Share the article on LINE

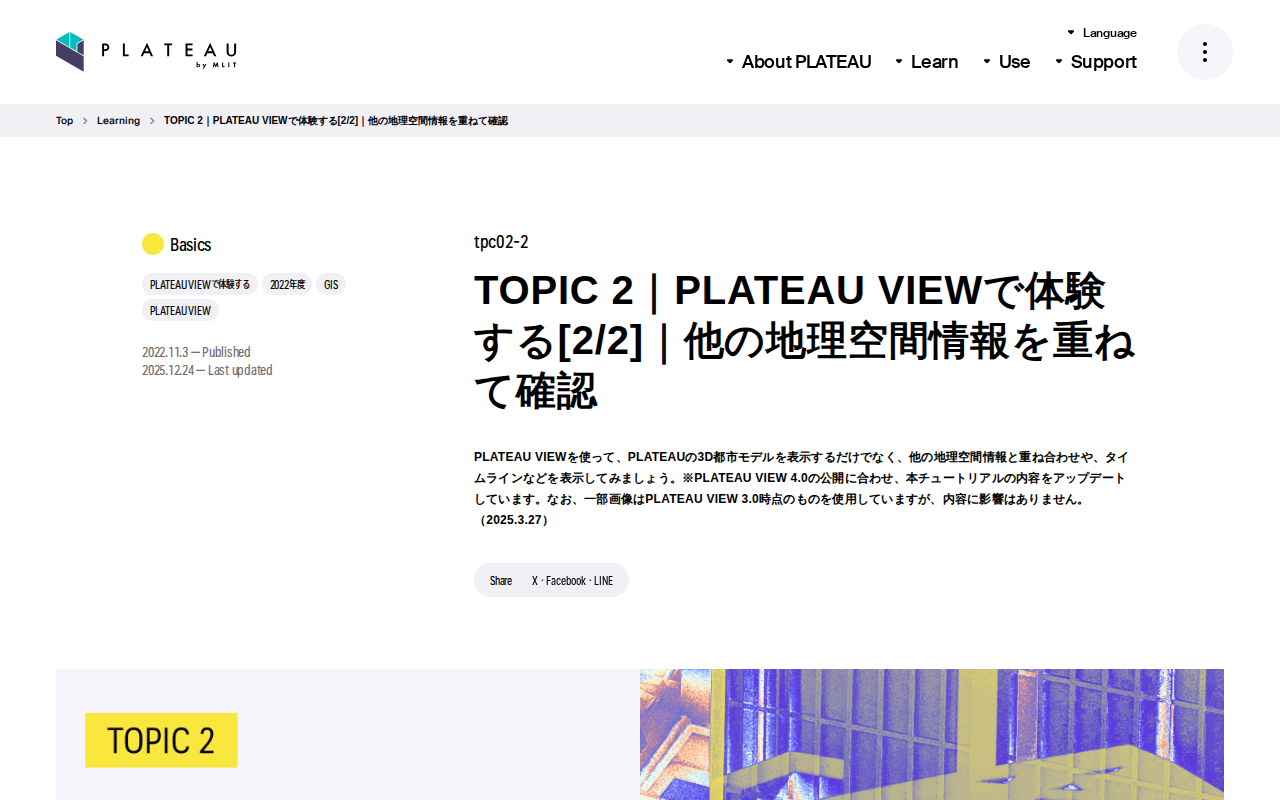point(603,581)
